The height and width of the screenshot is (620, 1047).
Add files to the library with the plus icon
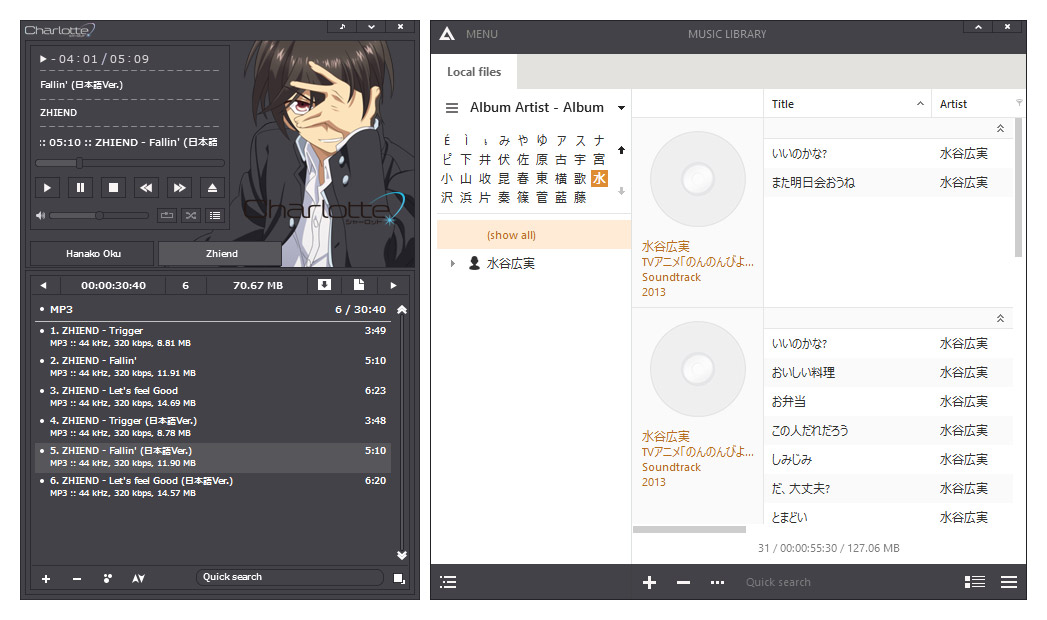649,583
